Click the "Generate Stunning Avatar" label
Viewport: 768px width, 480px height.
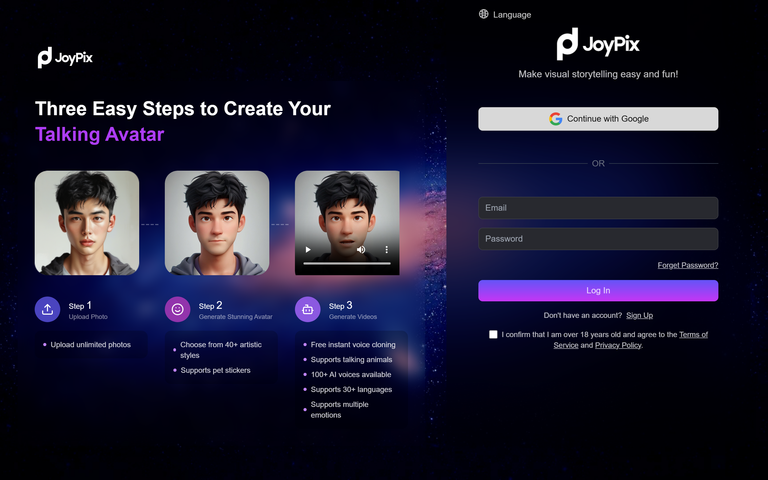236,317
